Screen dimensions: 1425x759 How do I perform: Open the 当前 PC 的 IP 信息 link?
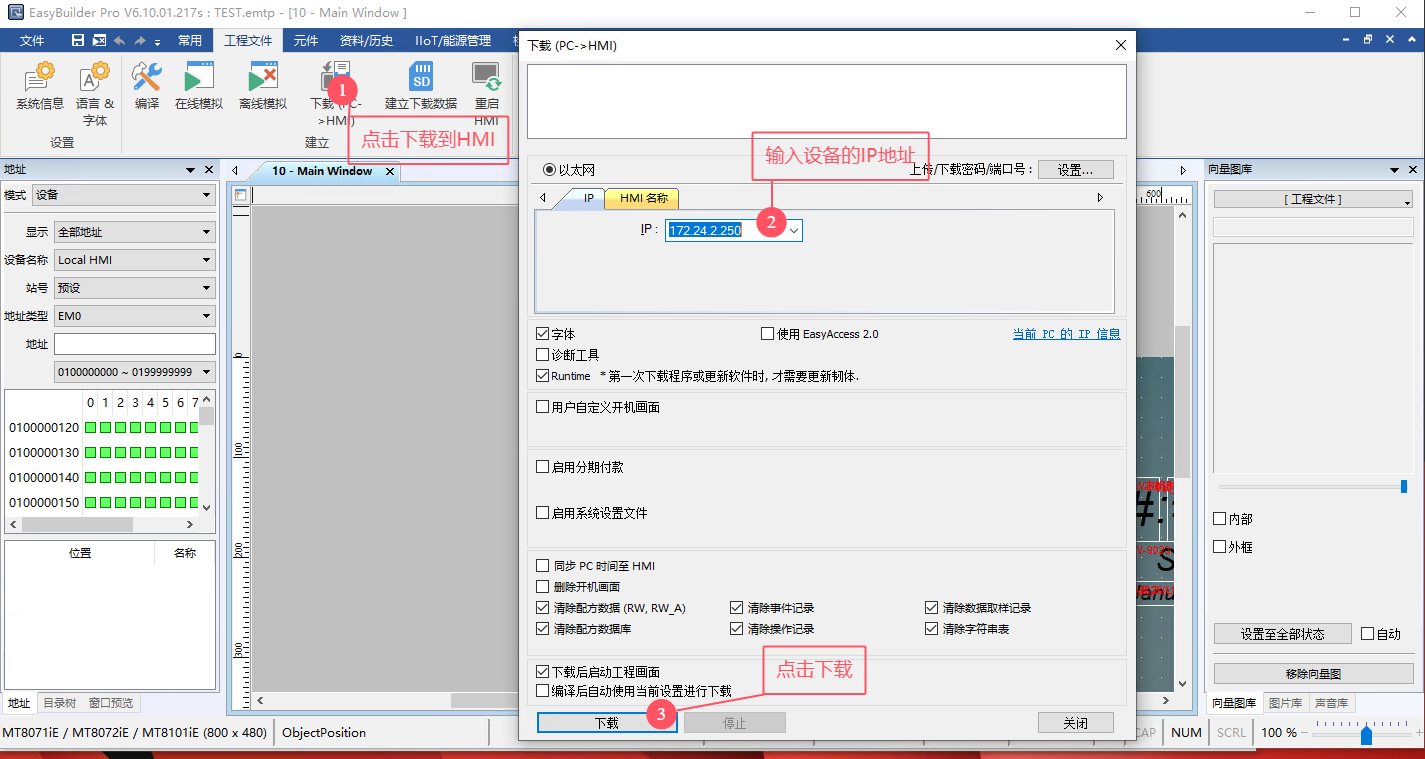click(x=1067, y=334)
